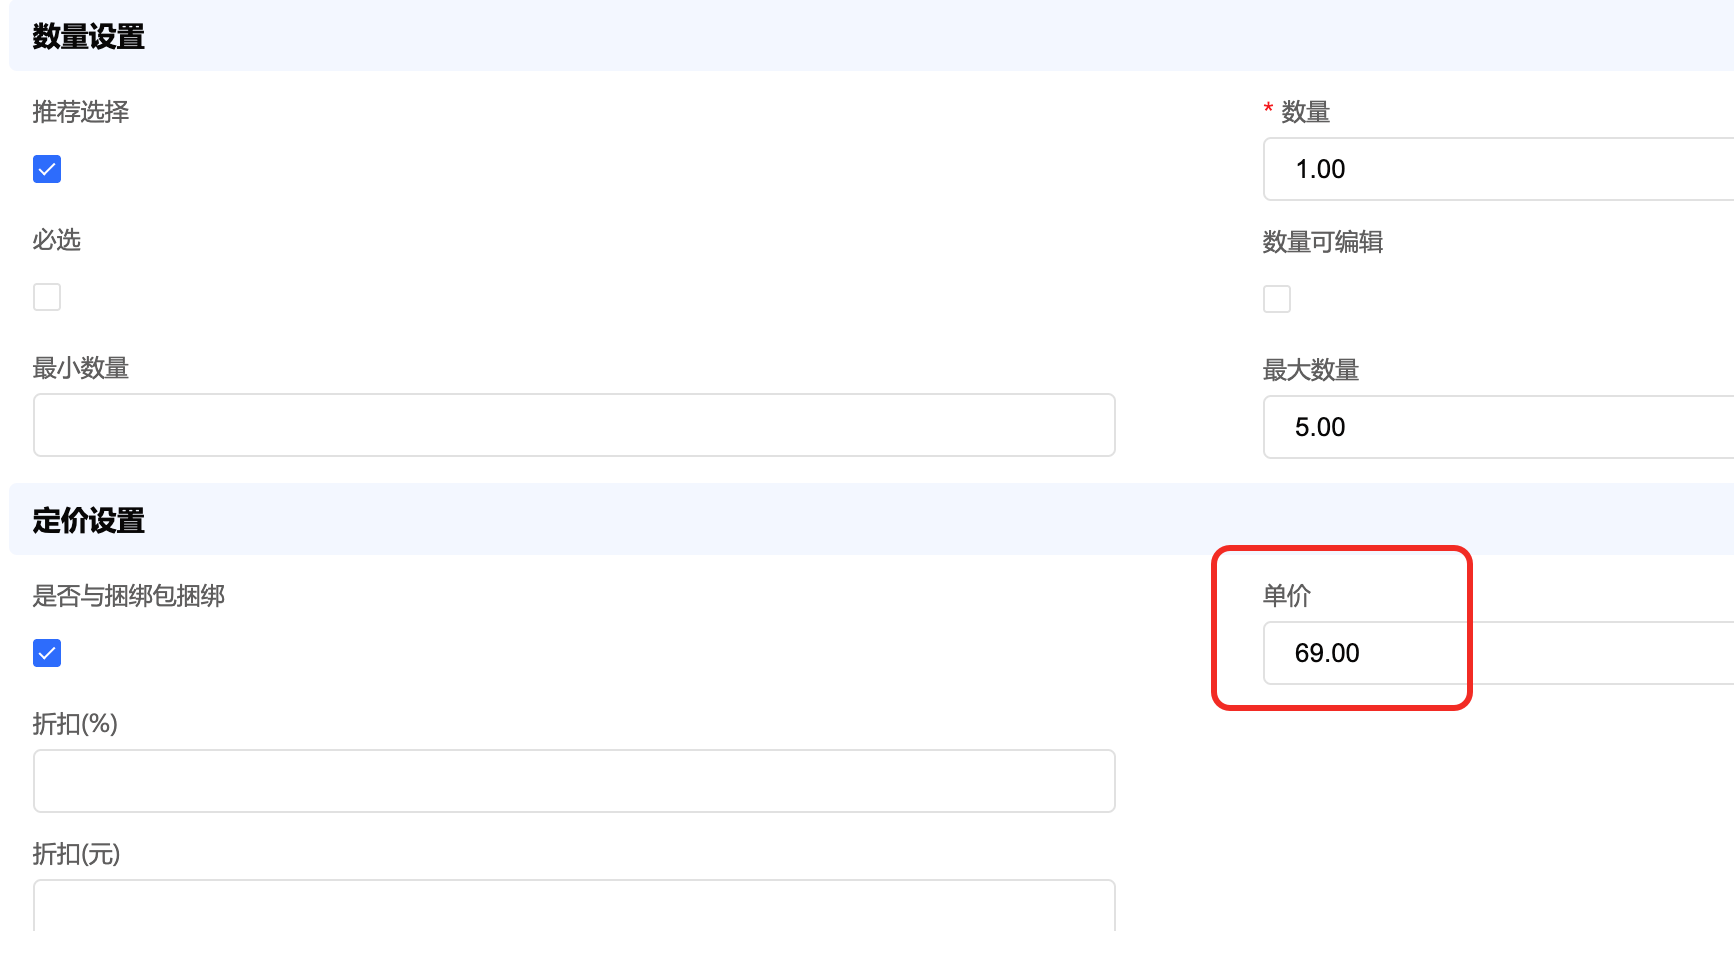The height and width of the screenshot is (966, 1734).
Task: Check the 数量可编辑 checkbox
Action: 1277,299
